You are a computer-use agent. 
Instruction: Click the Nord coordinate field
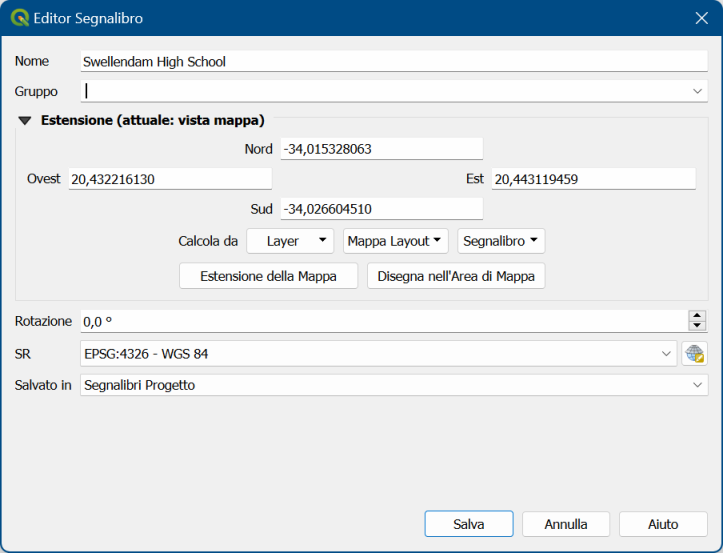click(382, 149)
